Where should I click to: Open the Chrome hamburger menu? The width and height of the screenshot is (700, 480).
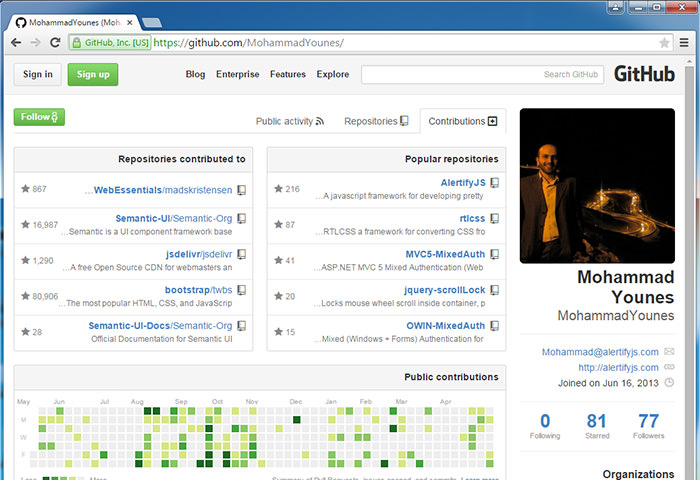coord(684,43)
